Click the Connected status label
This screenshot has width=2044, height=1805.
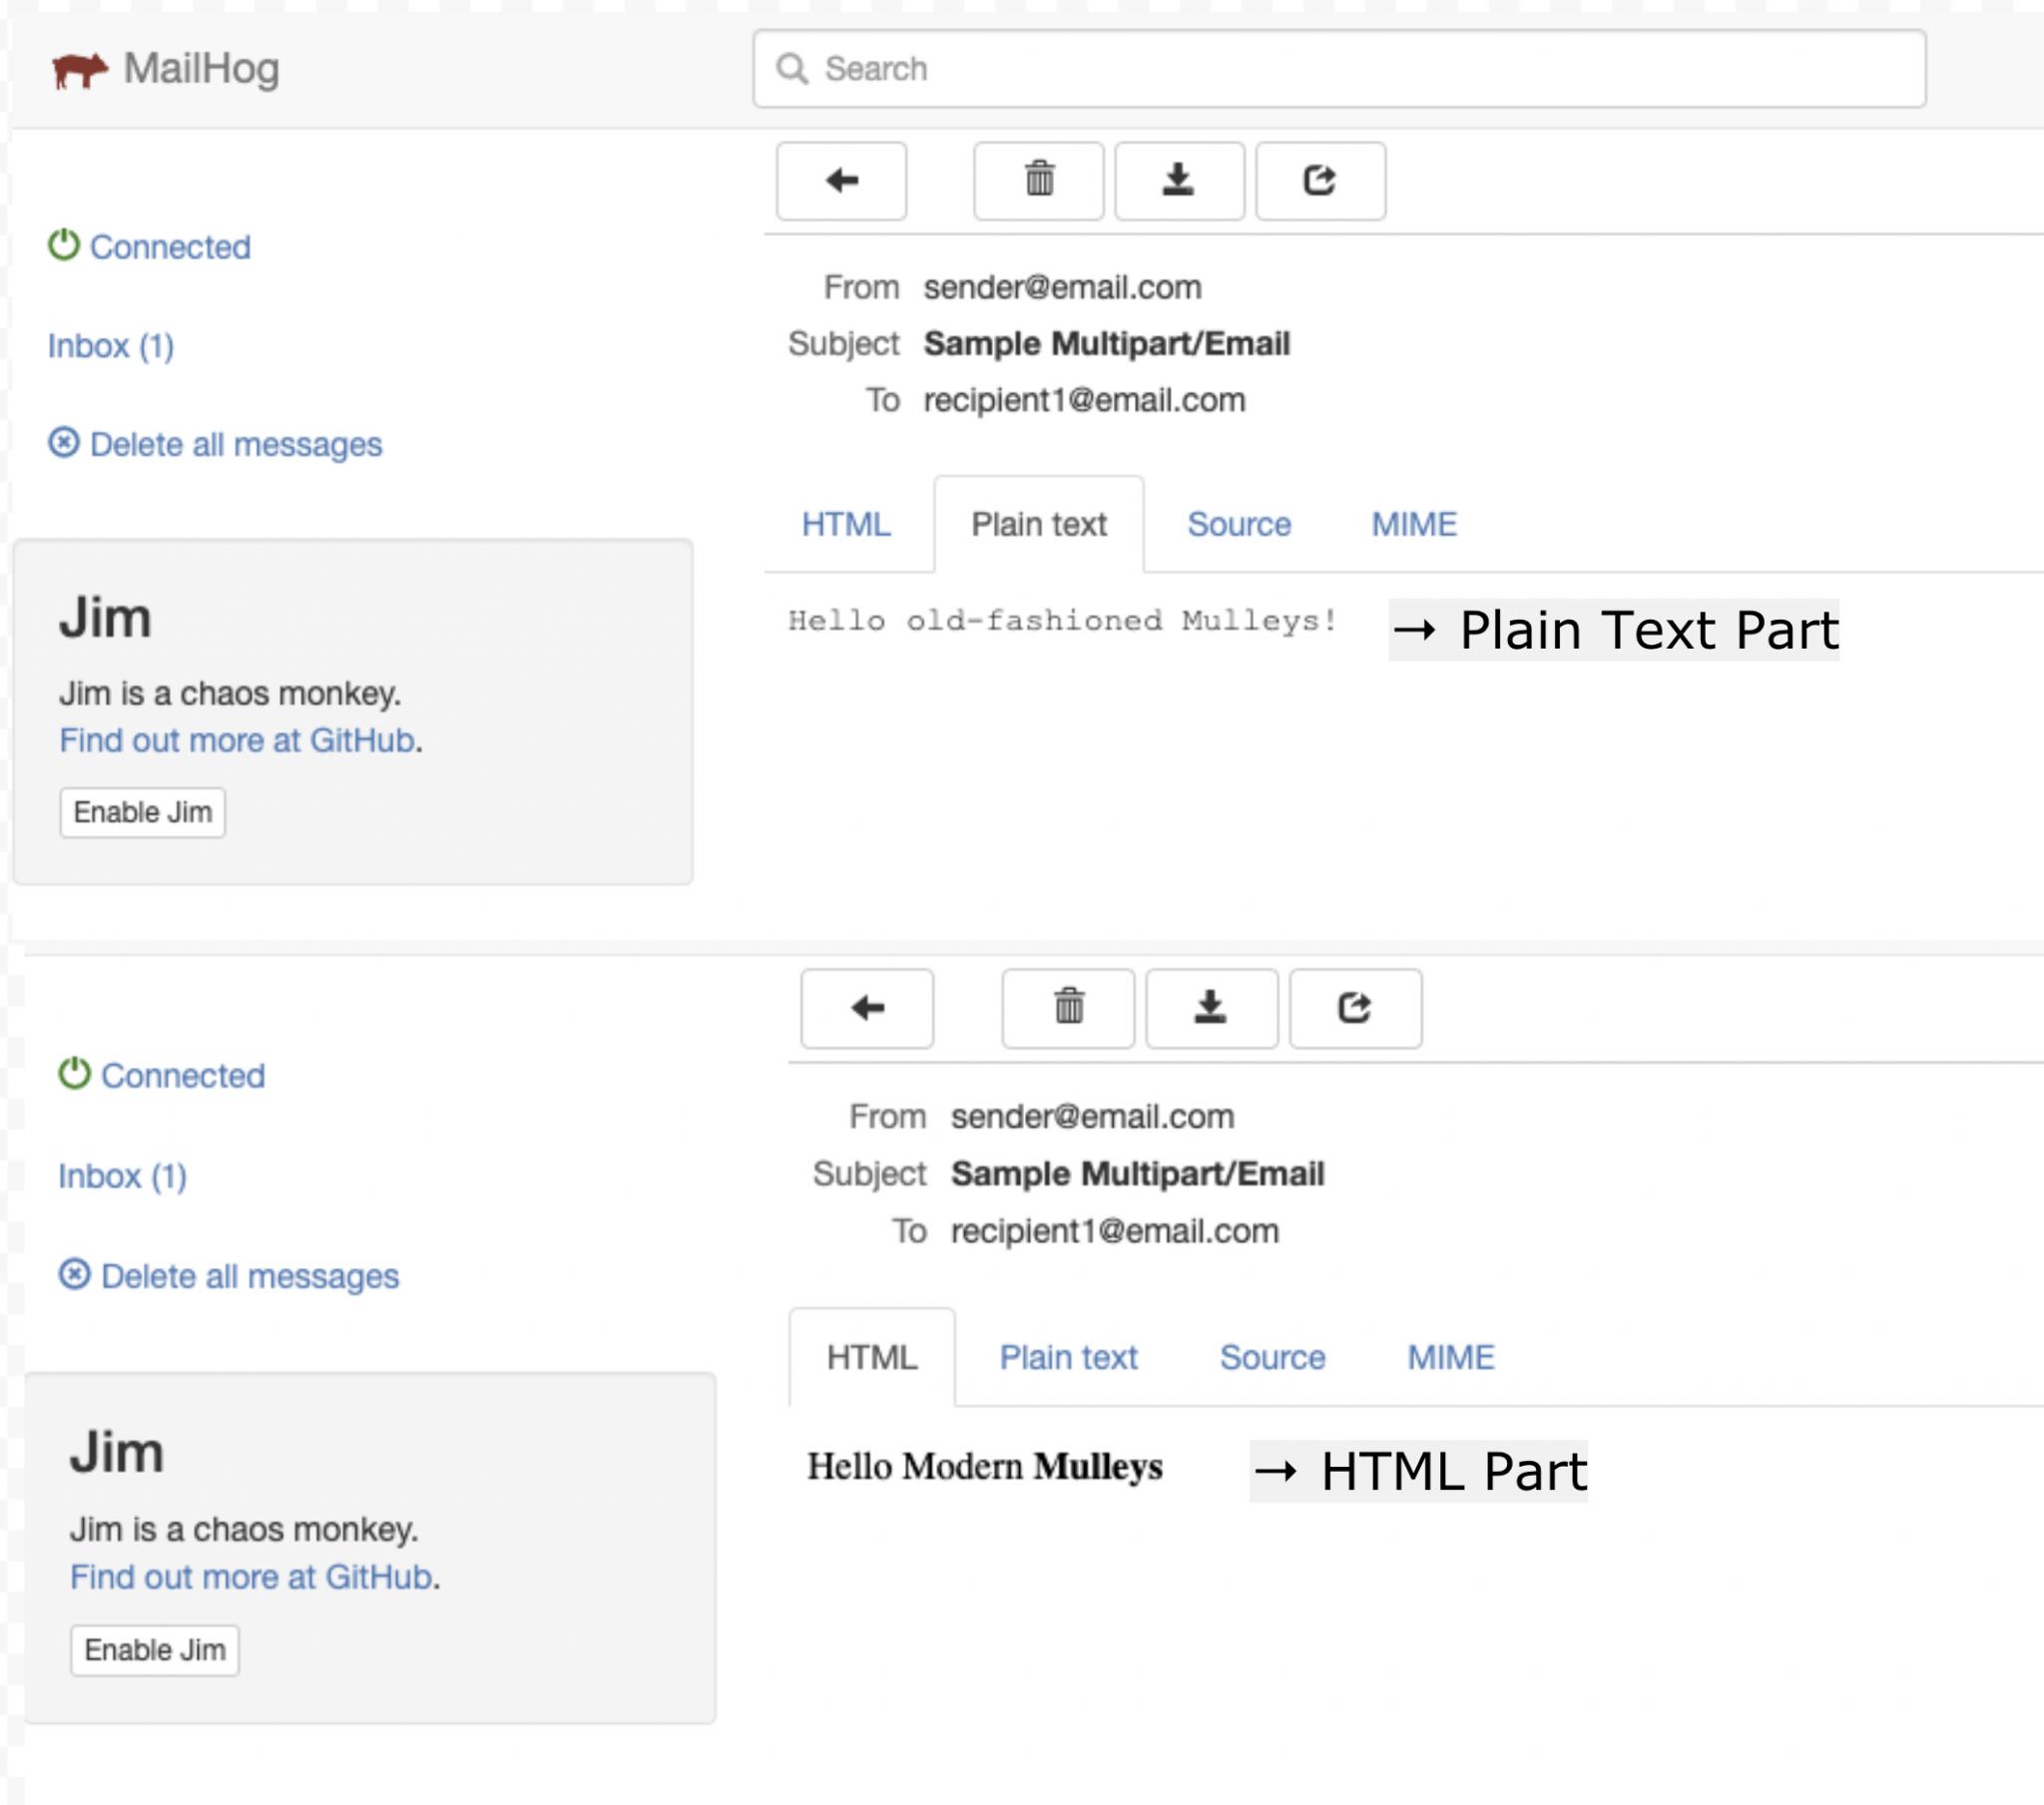pyautogui.click(x=170, y=246)
